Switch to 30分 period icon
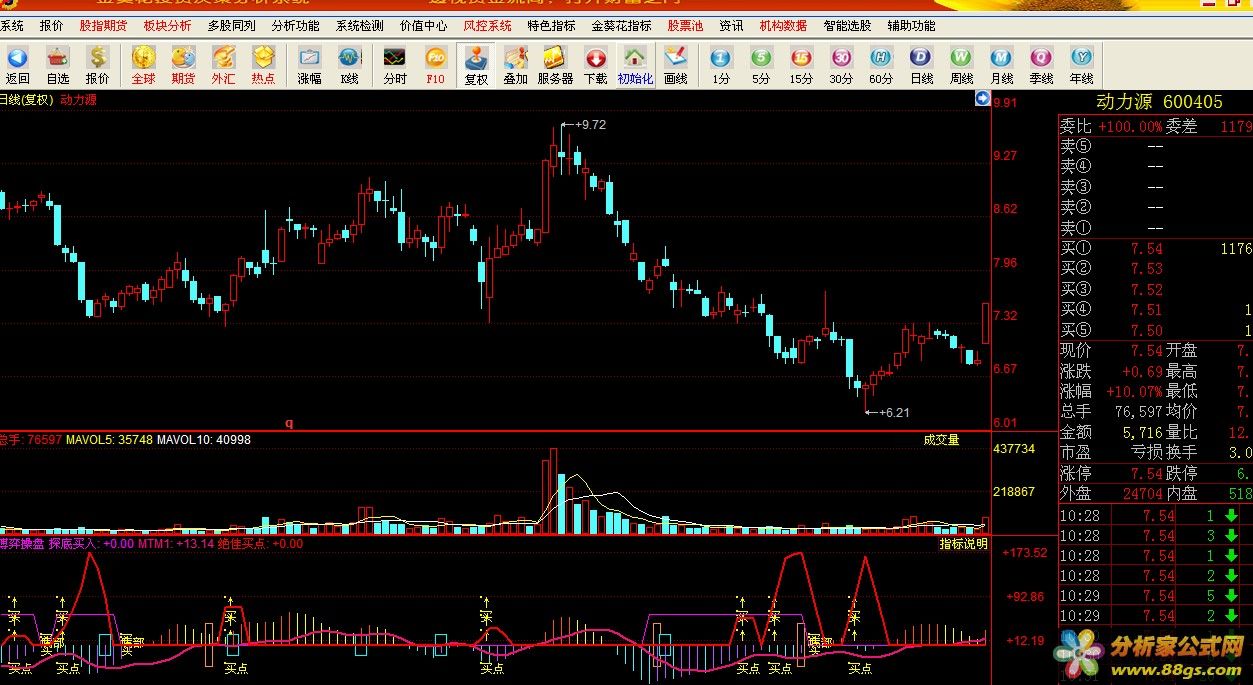The width and height of the screenshot is (1253, 685). click(x=841, y=65)
